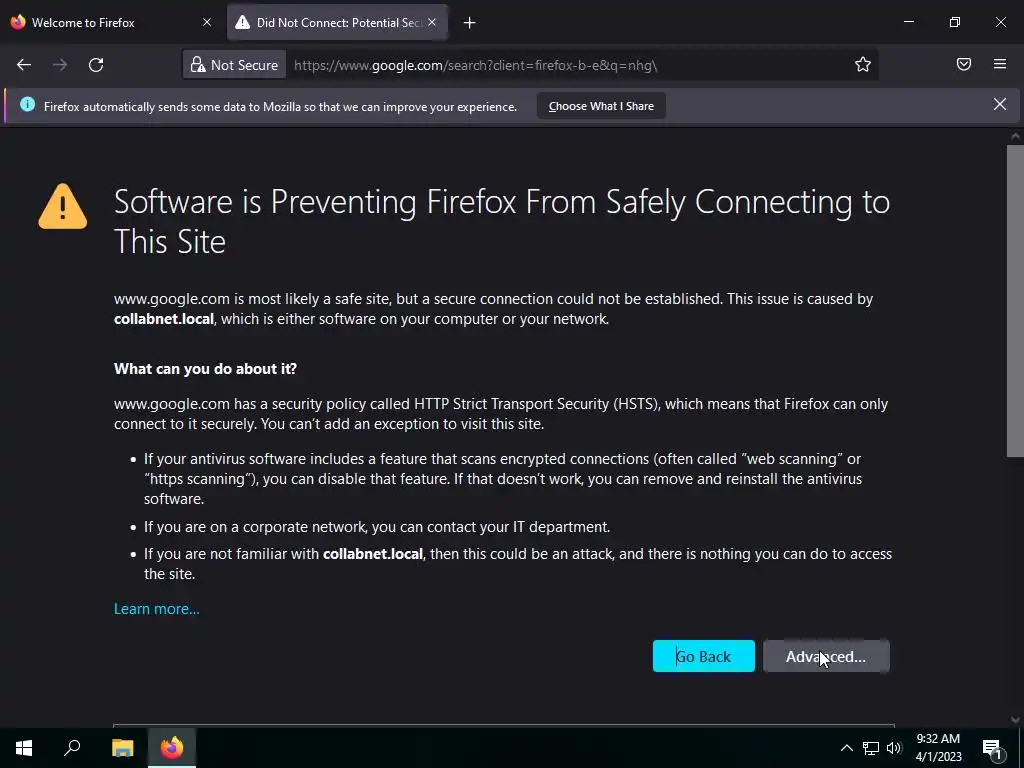Viewport: 1024px width, 768px height.
Task: Click the scrollbar up arrow
Action: (x=1015, y=136)
